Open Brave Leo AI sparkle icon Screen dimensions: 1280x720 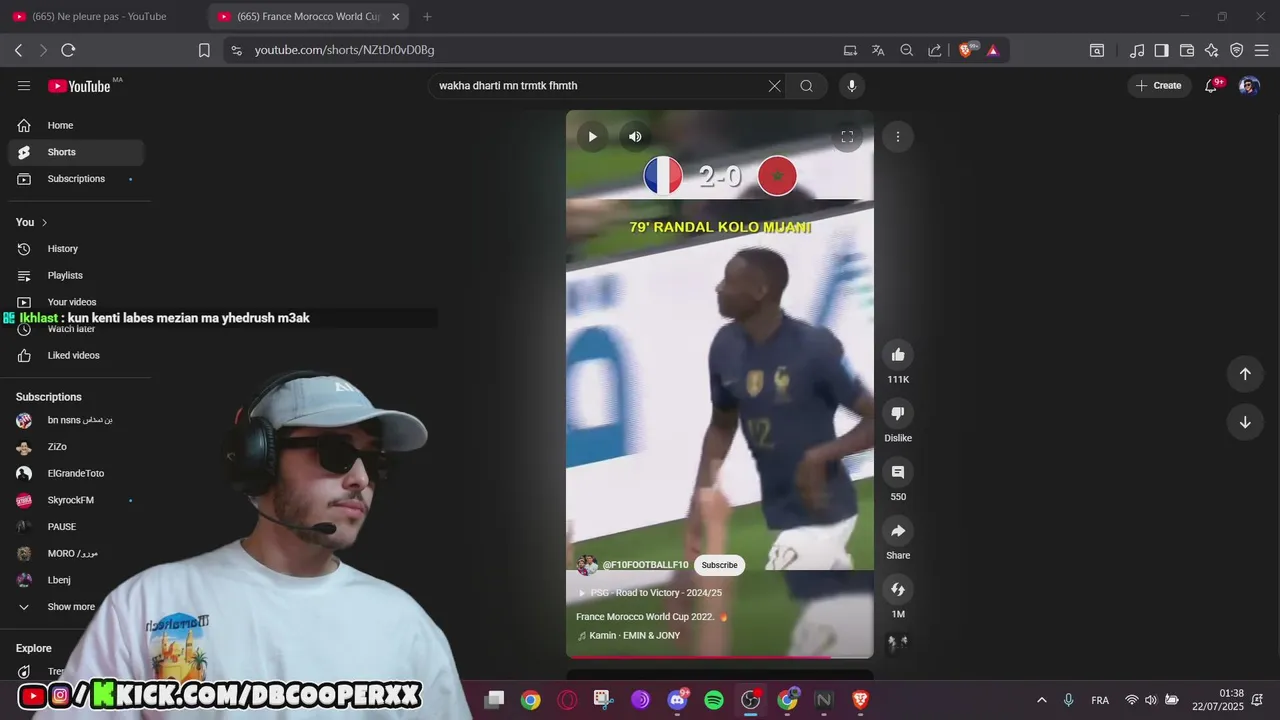pos(1212,50)
